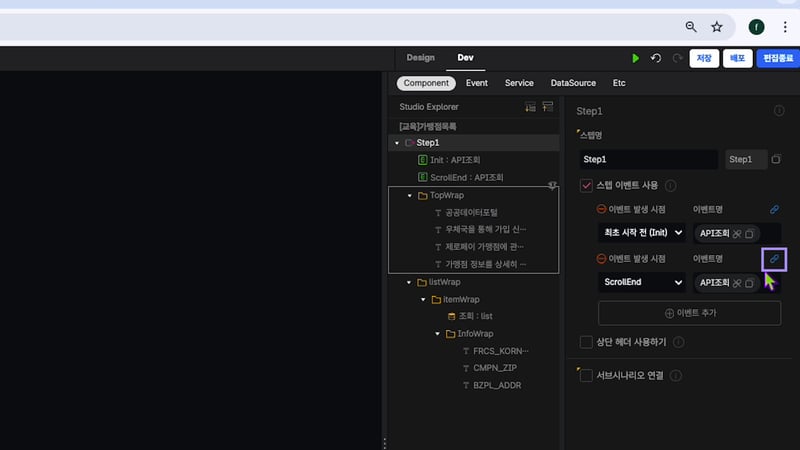800x450 pixels.
Task: Unlink API조회 from the ScrollEnd event
Action: 737,283
